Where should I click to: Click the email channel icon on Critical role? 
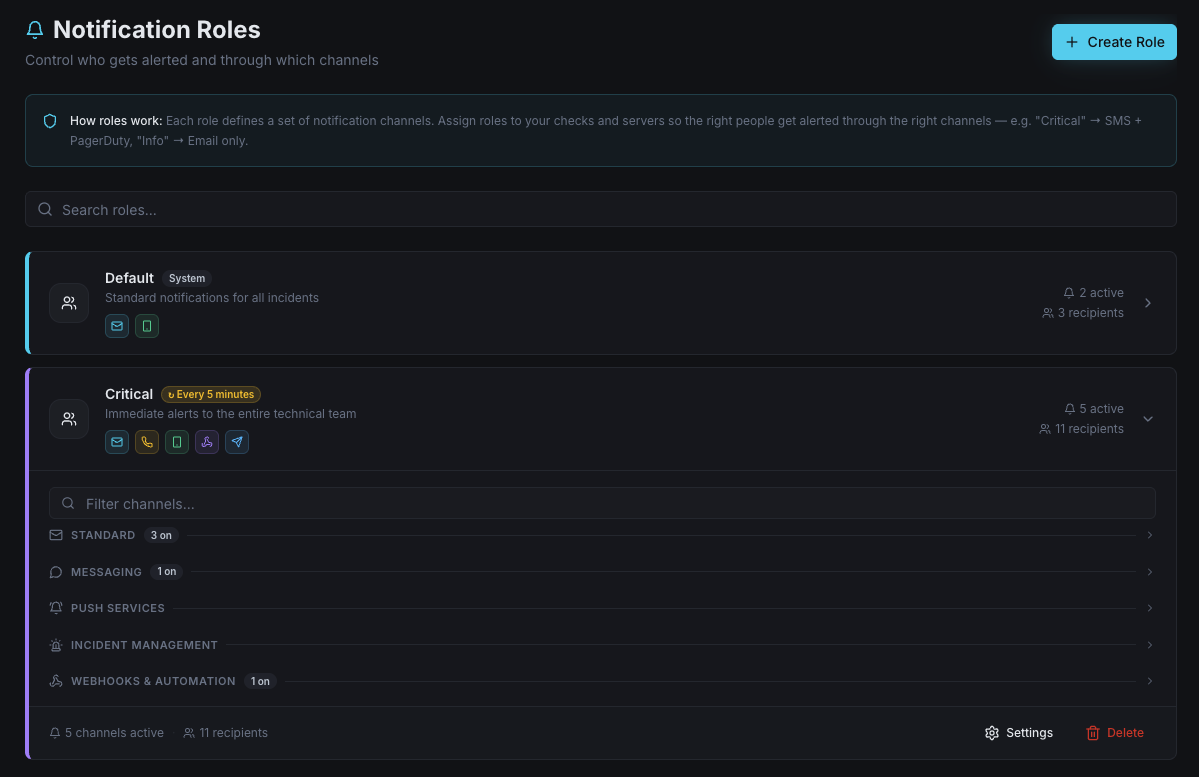point(117,441)
